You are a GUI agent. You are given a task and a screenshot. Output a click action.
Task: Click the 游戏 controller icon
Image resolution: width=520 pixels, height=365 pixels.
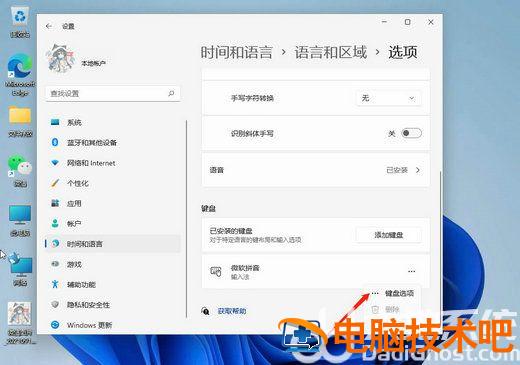(x=55, y=264)
